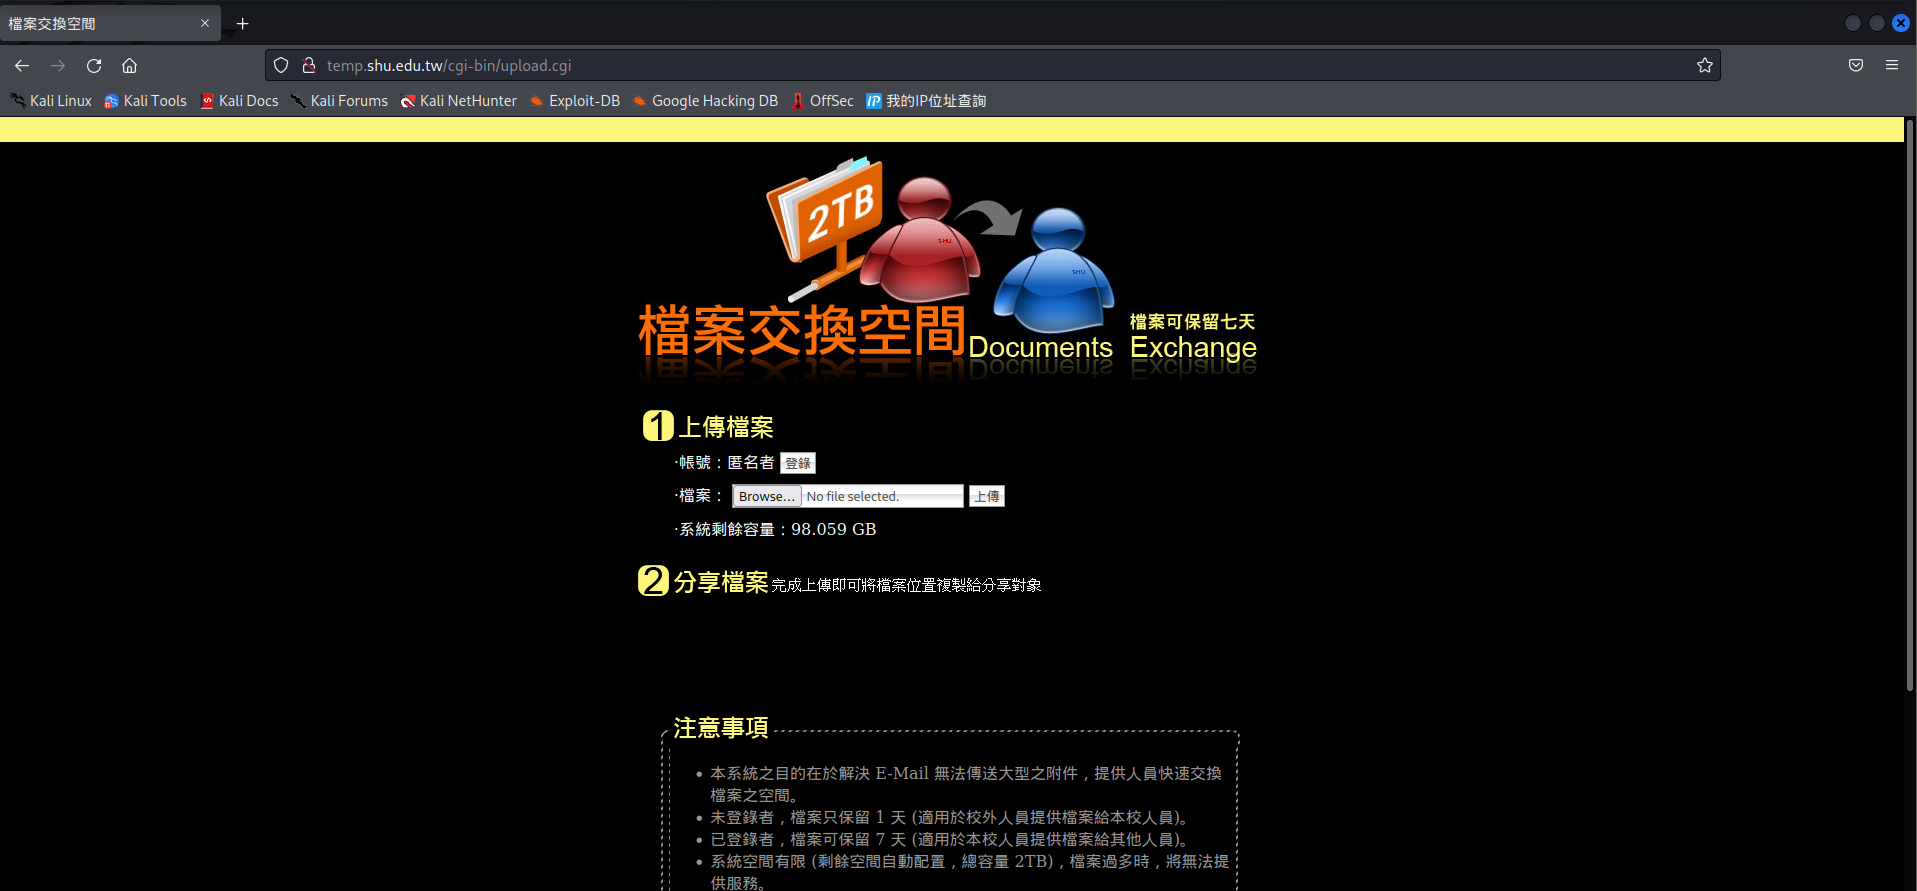Click the browser forward arrow
The height and width of the screenshot is (891, 1917).
[58, 66]
